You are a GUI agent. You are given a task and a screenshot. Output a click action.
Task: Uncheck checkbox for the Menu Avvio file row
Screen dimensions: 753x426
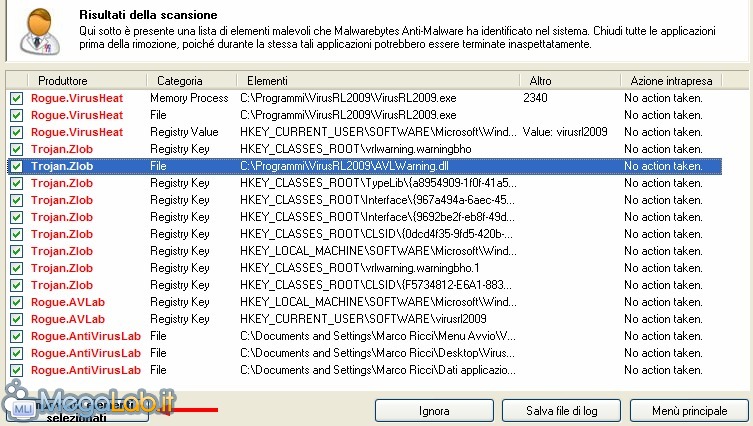click(x=16, y=336)
